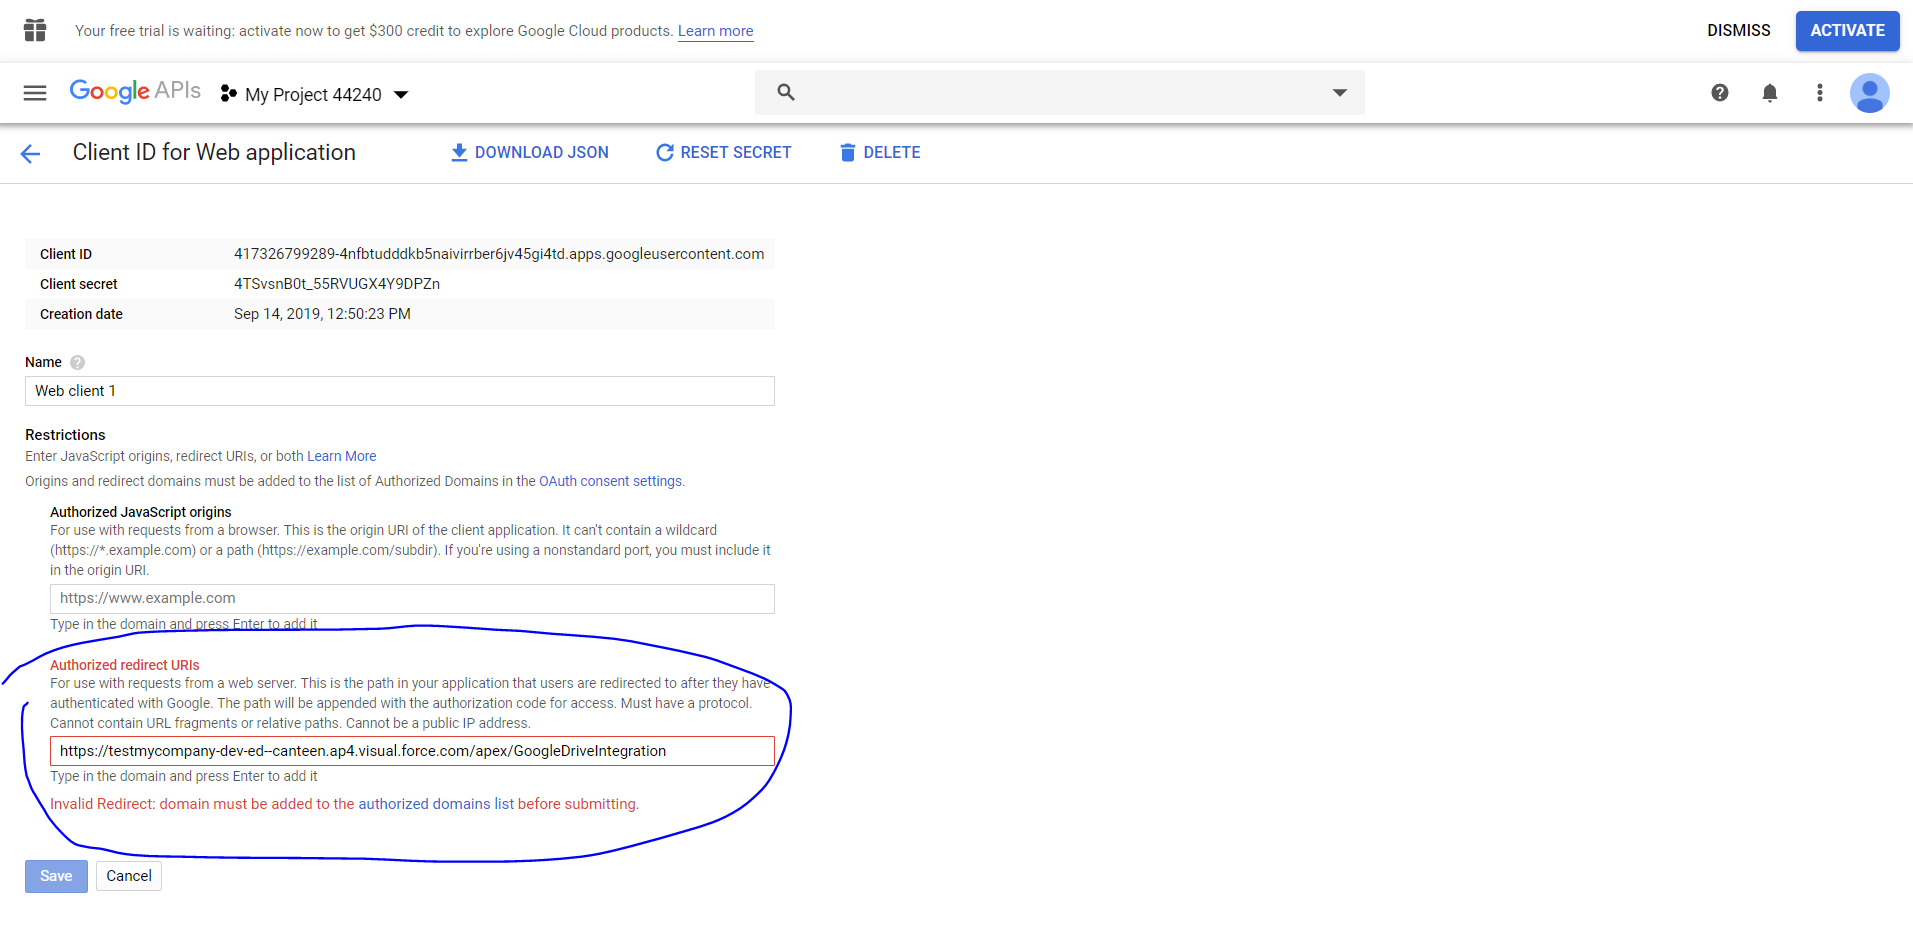Open the OAuth consent settings link
The image size is (1913, 937).
[x=610, y=481]
